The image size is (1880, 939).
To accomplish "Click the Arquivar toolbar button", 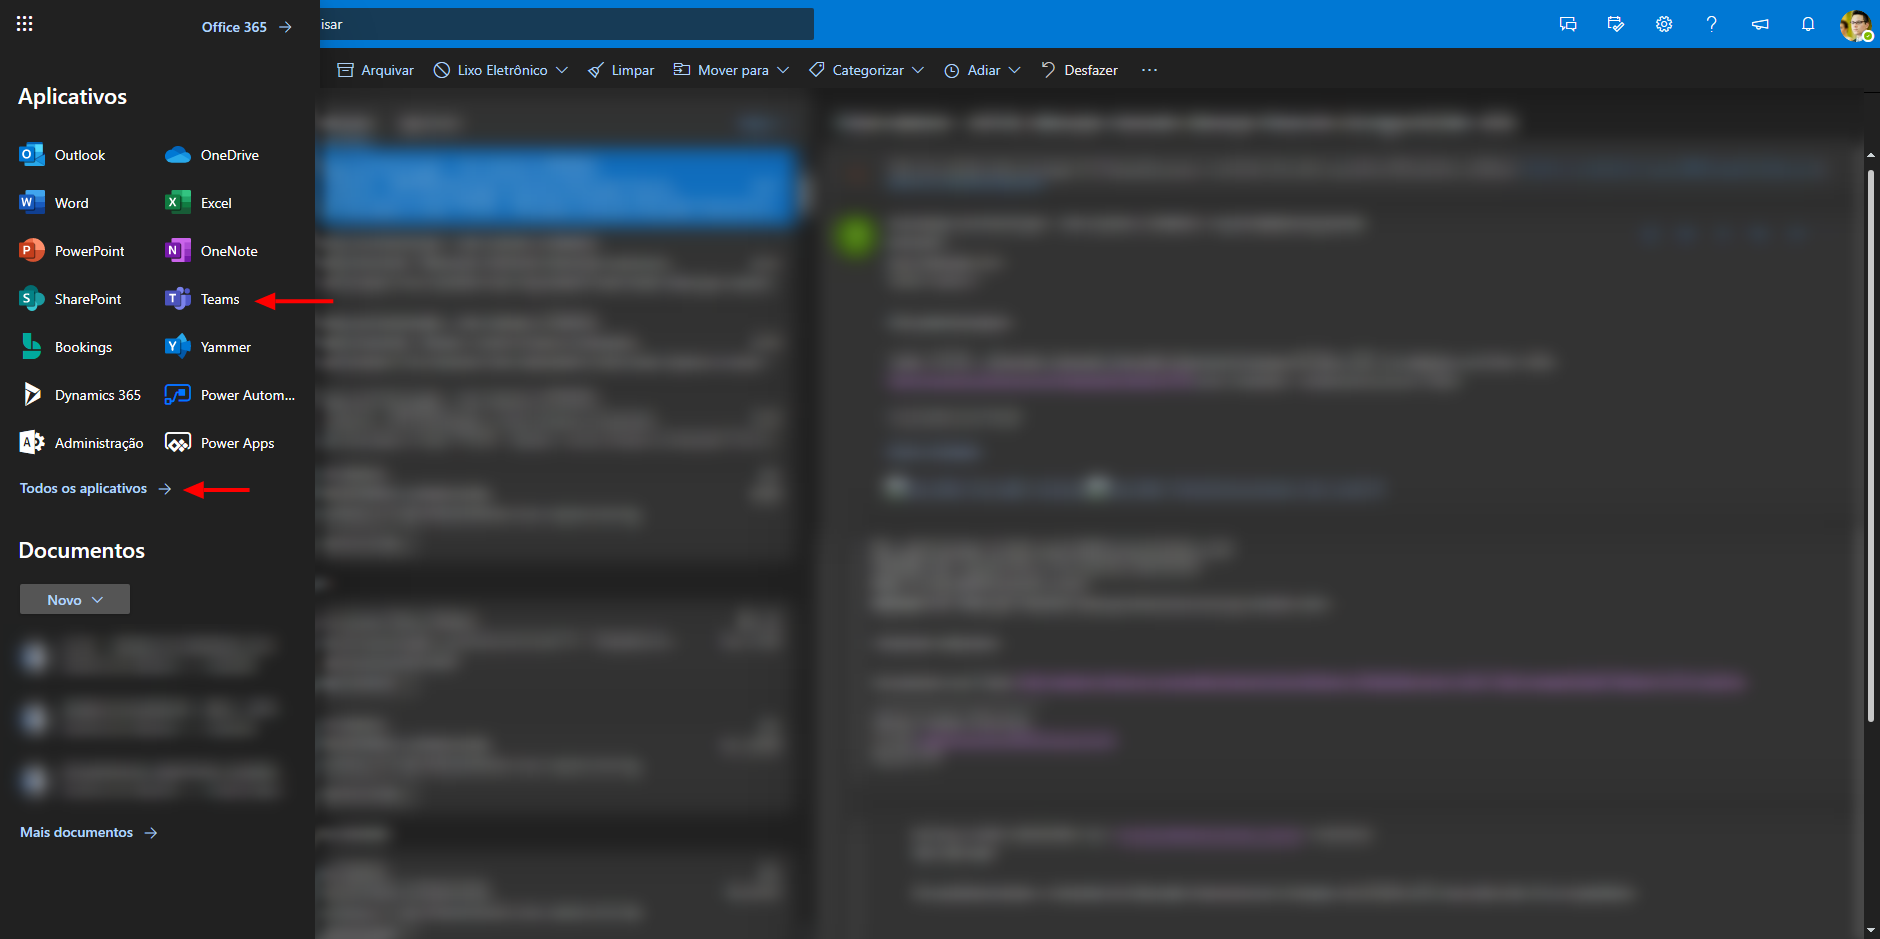I will click(375, 70).
